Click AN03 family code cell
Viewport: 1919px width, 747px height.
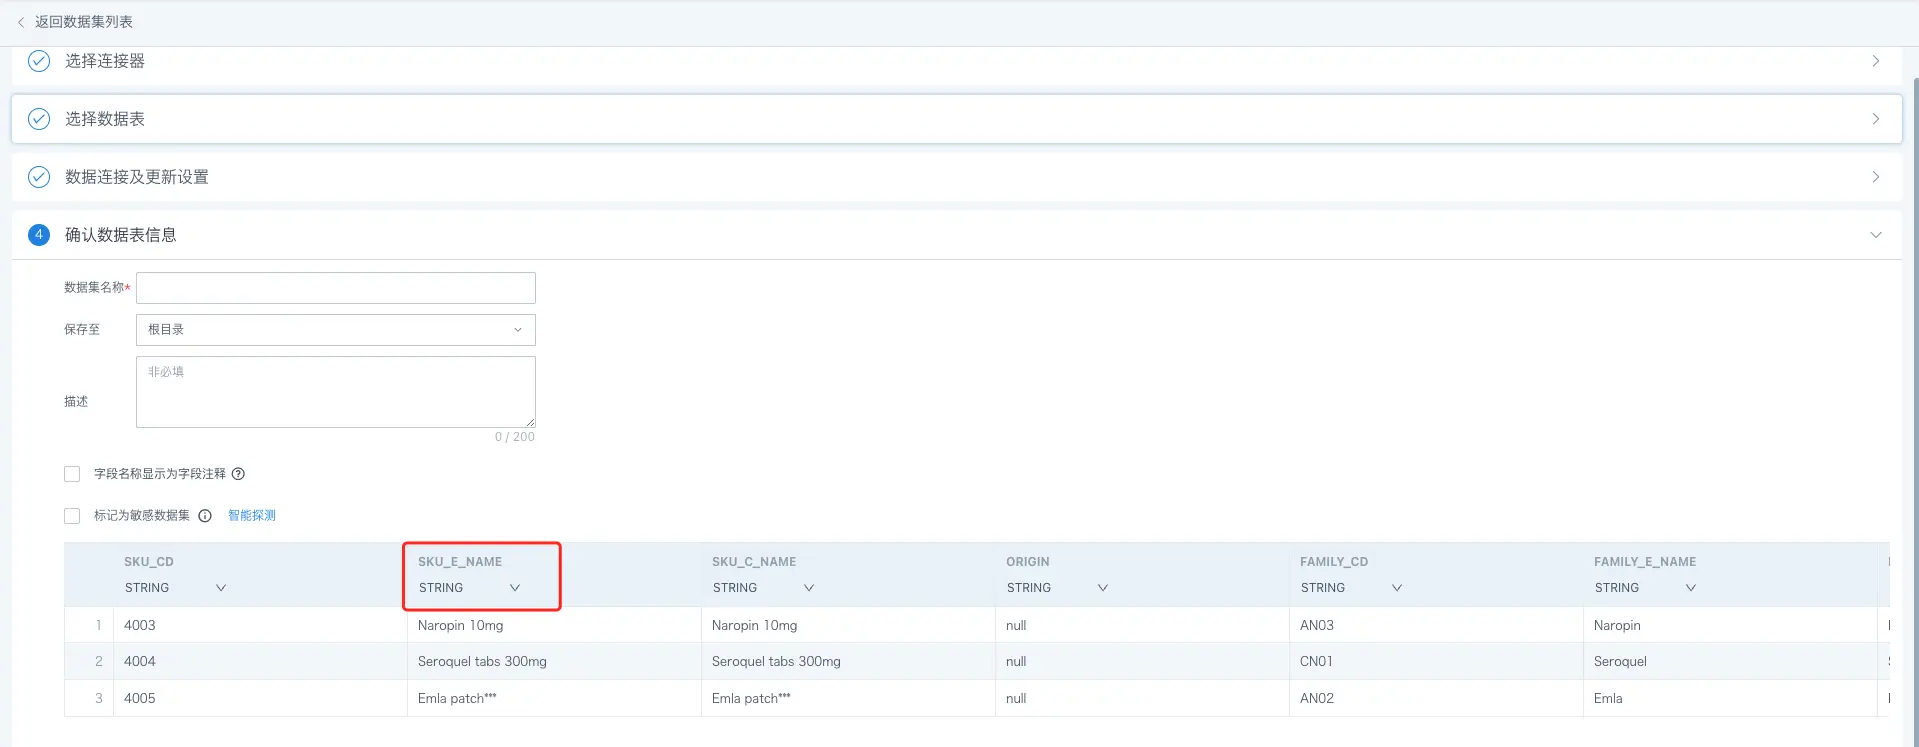[x=1317, y=625]
